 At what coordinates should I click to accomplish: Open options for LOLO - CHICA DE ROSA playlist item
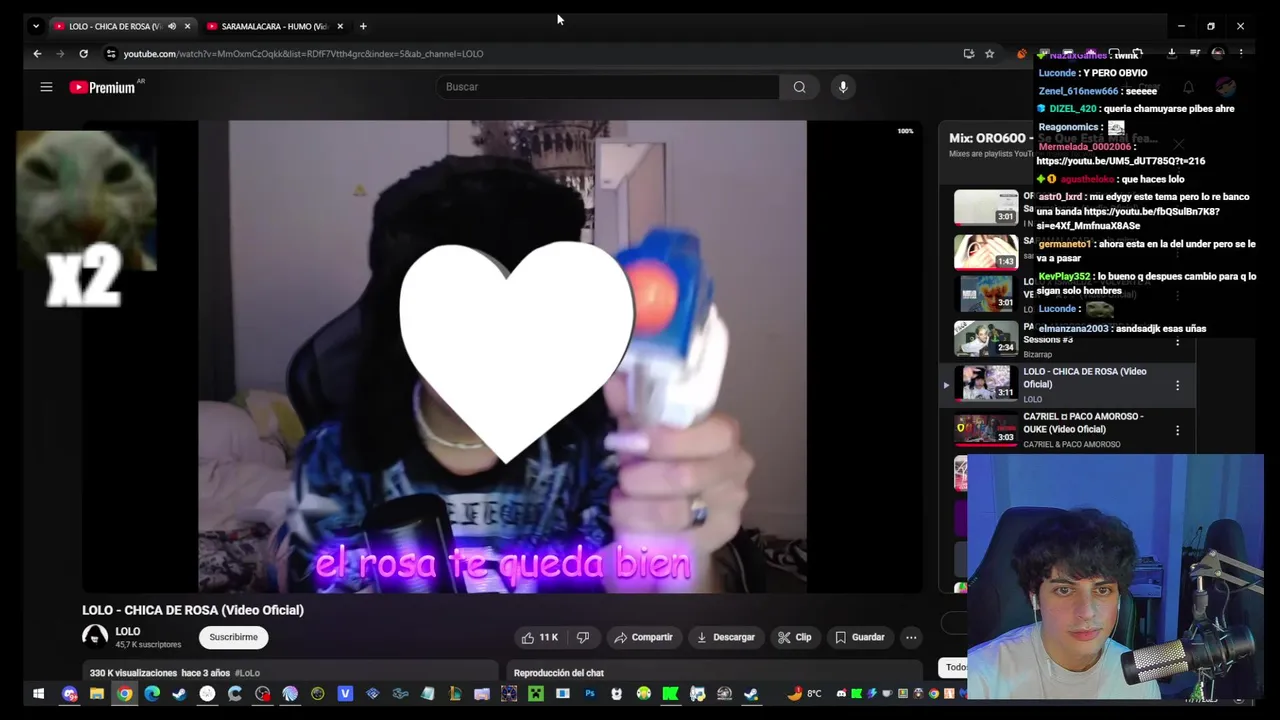[x=1177, y=385]
